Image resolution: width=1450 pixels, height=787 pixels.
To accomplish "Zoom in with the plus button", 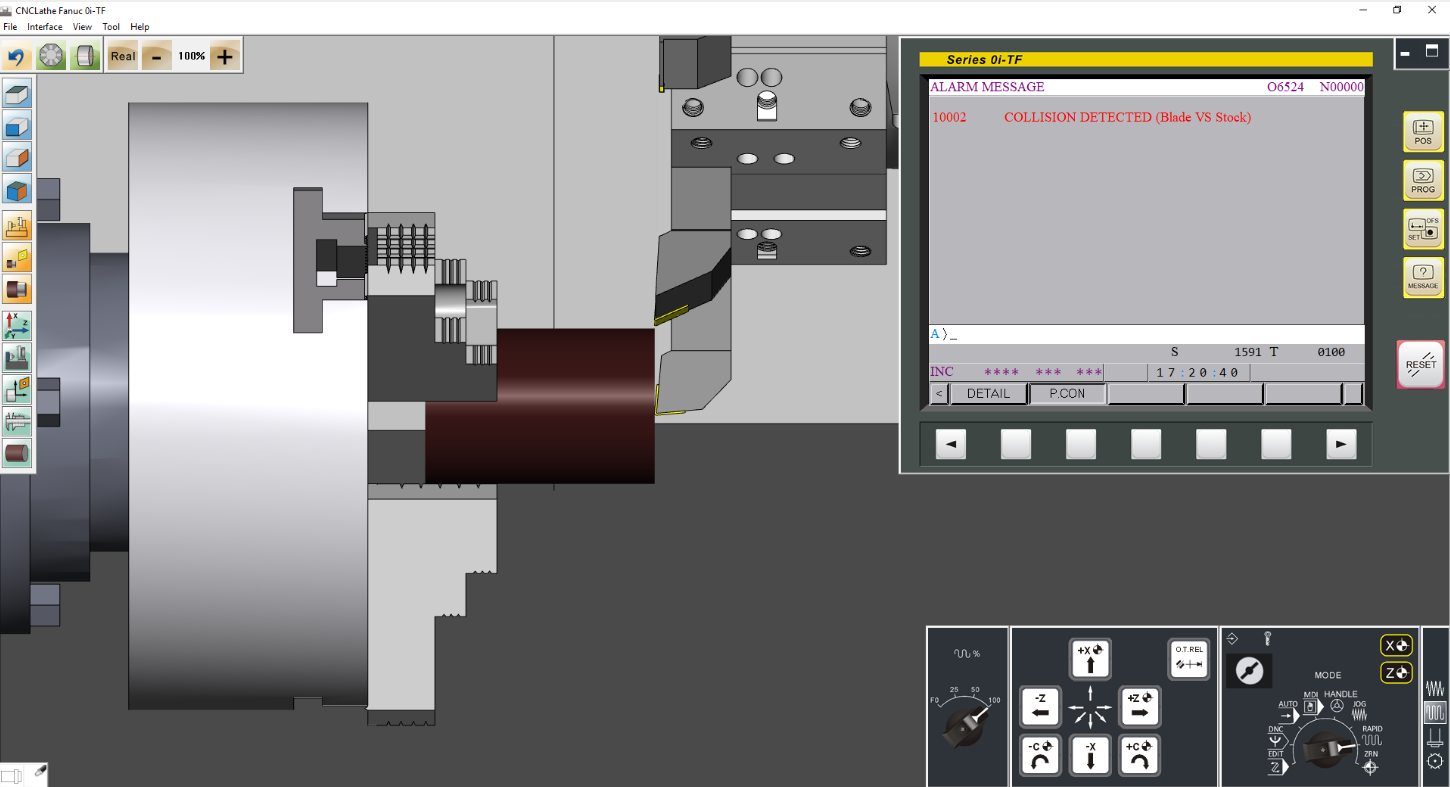I will point(225,56).
